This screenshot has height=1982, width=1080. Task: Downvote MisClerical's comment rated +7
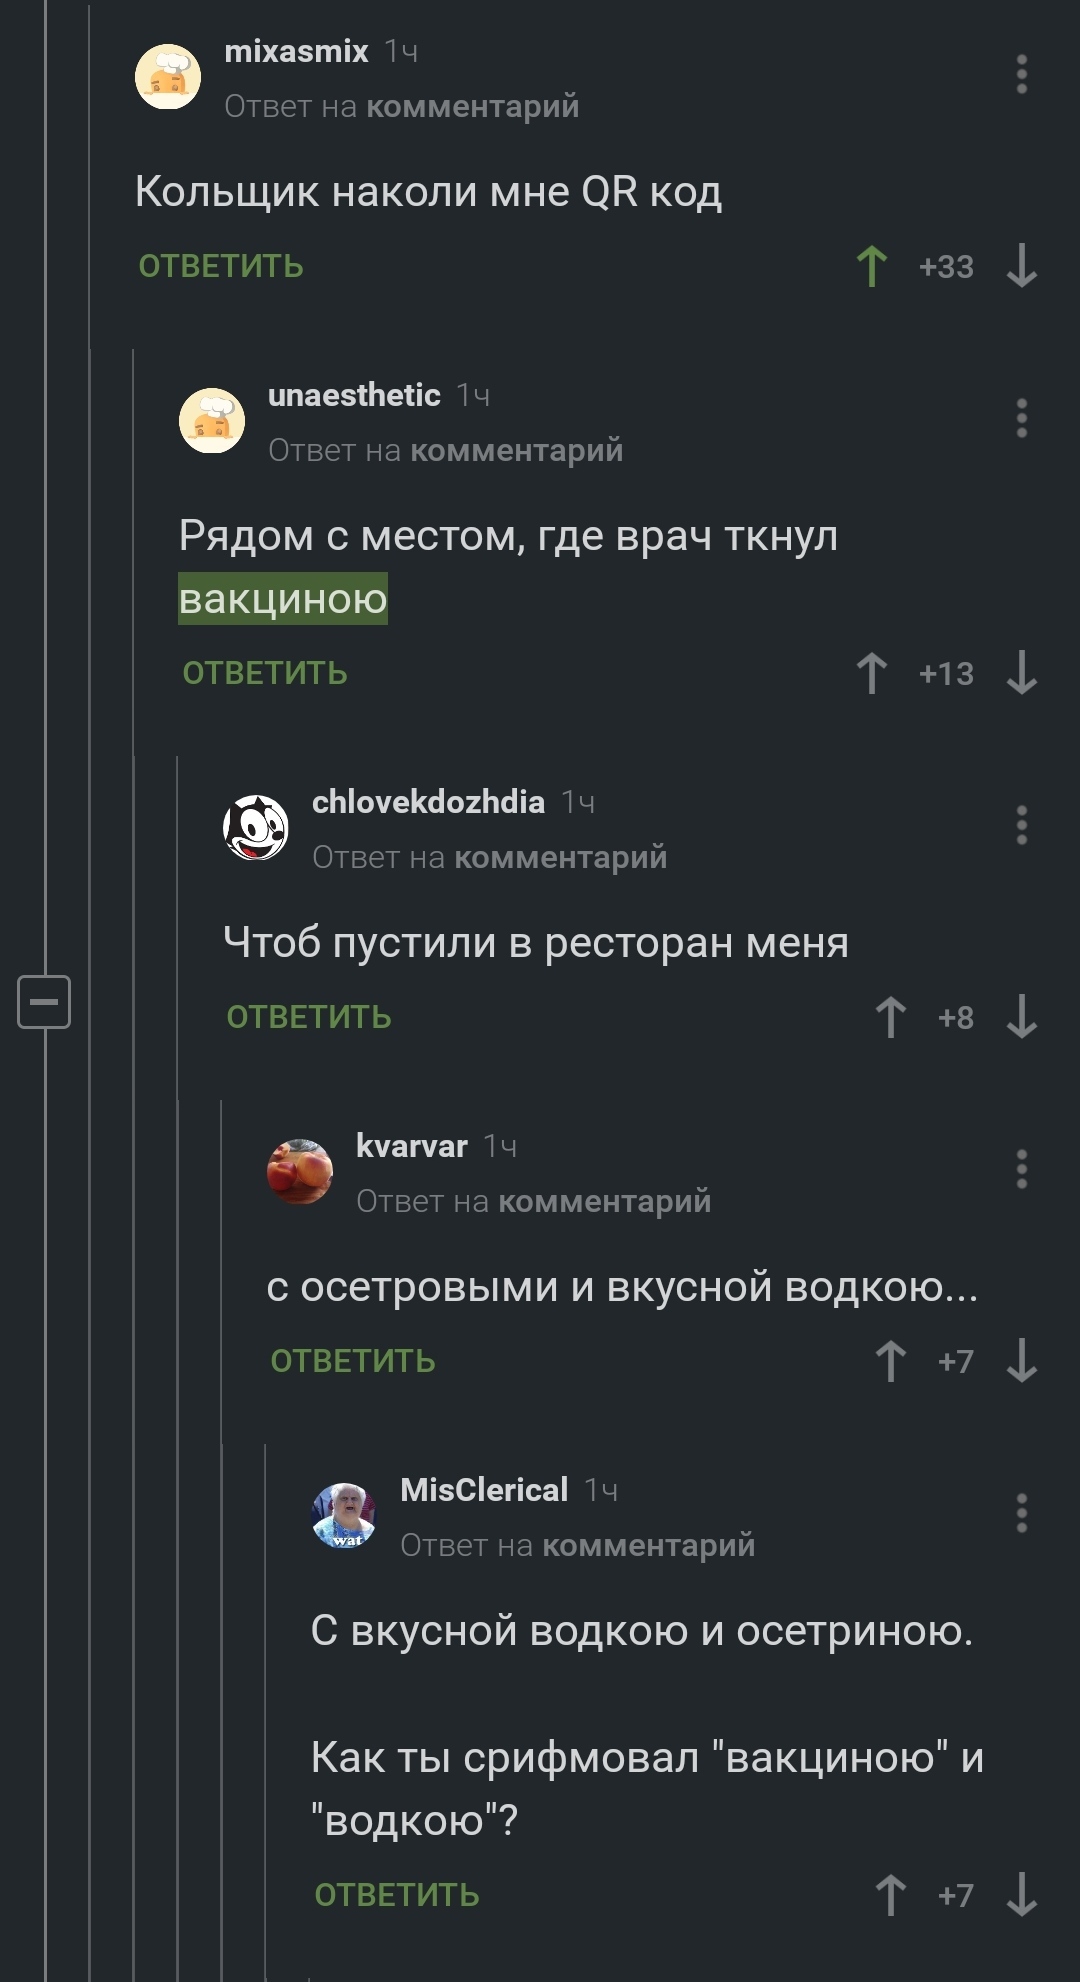tap(1021, 1895)
